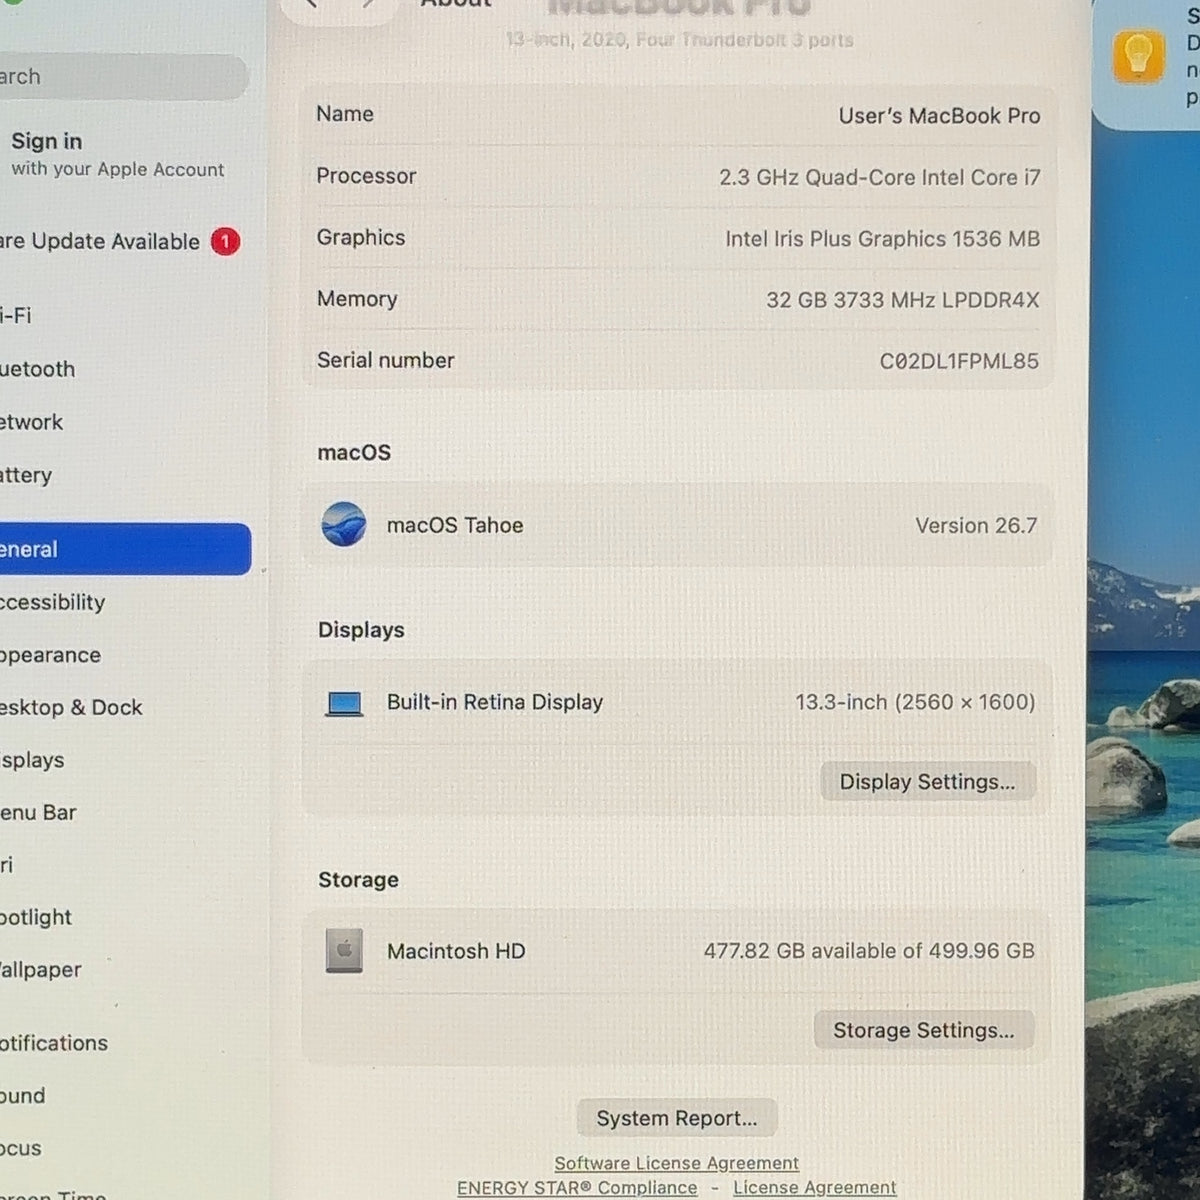Sign in with your Apple Account
Viewport: 1200px width, 1200px height.
coord(117,154)
